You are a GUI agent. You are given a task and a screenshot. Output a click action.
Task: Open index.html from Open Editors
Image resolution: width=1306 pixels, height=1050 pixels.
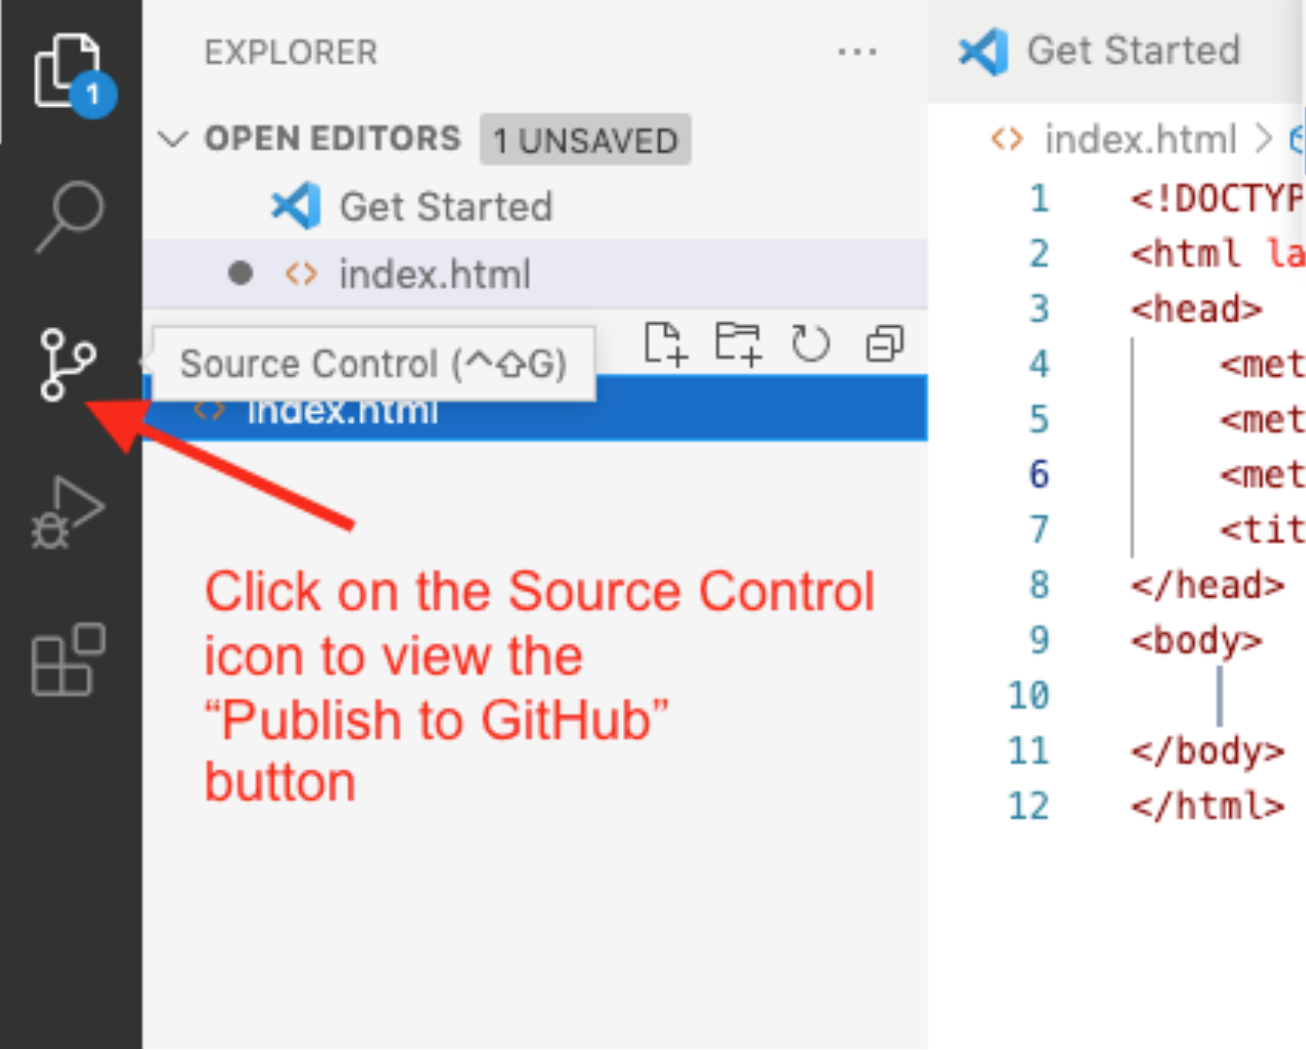click(x=434, y=273)
